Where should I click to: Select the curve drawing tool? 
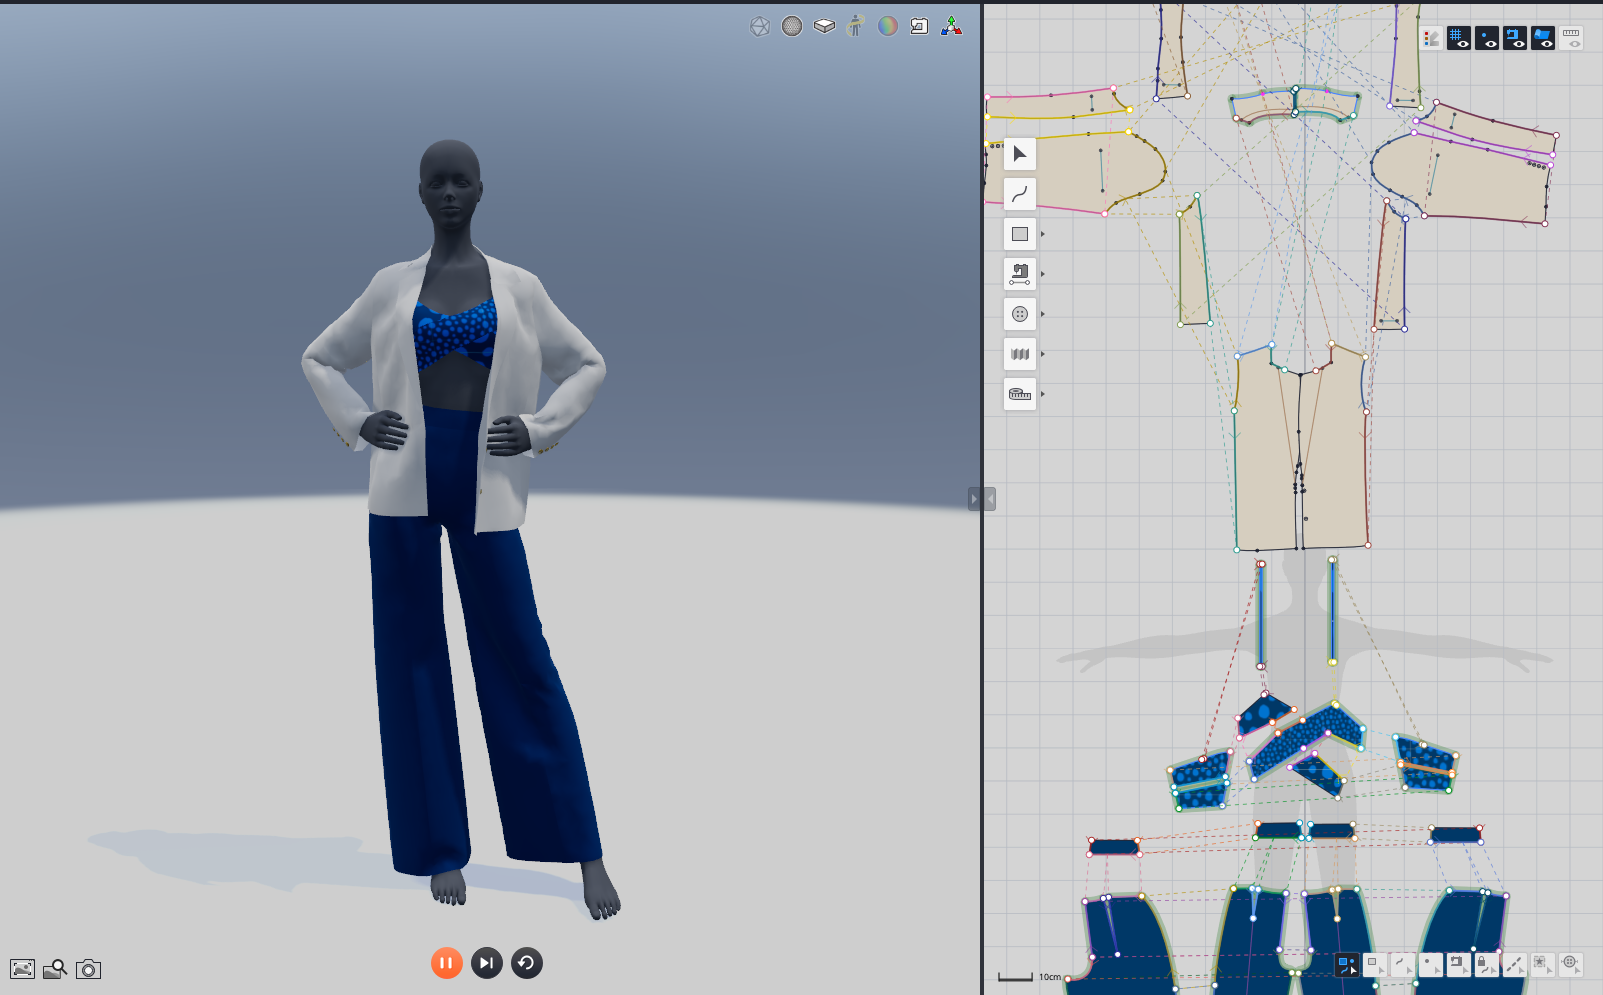[1019, 194]
